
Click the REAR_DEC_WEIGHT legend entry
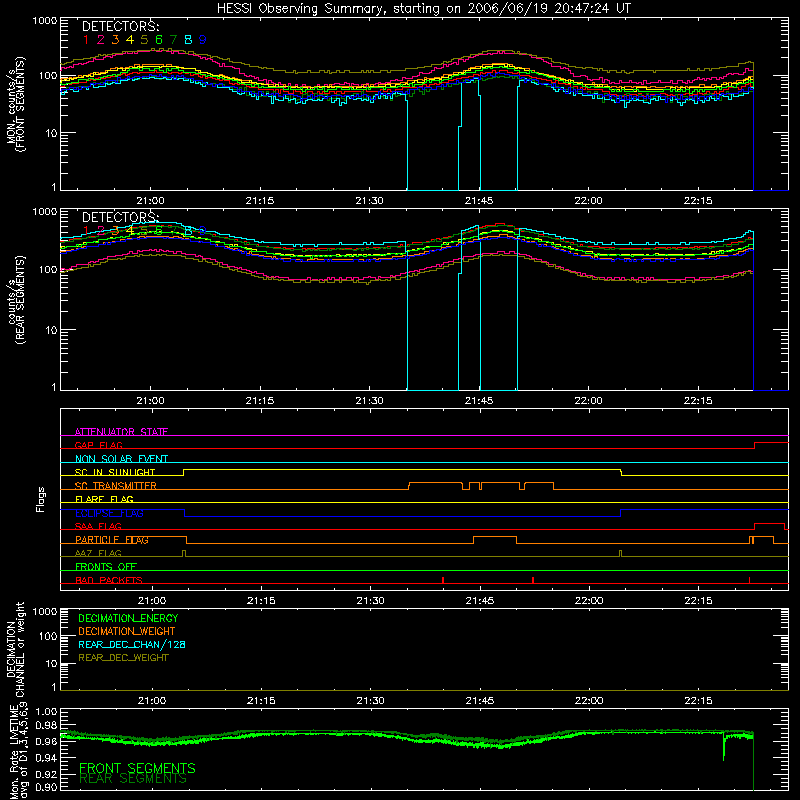point(123,658)
